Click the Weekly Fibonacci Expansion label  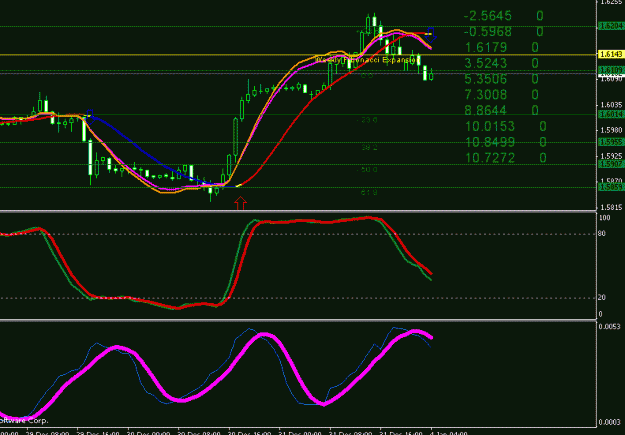coord(366,60)
